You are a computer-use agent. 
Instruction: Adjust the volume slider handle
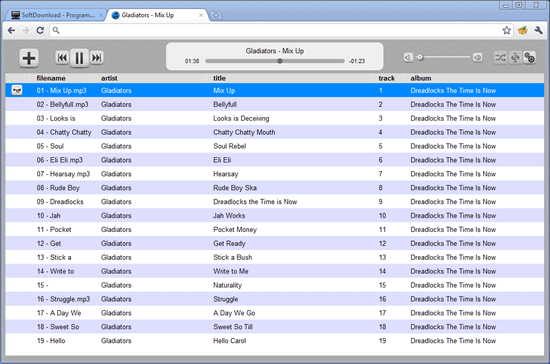pos(420,57)
